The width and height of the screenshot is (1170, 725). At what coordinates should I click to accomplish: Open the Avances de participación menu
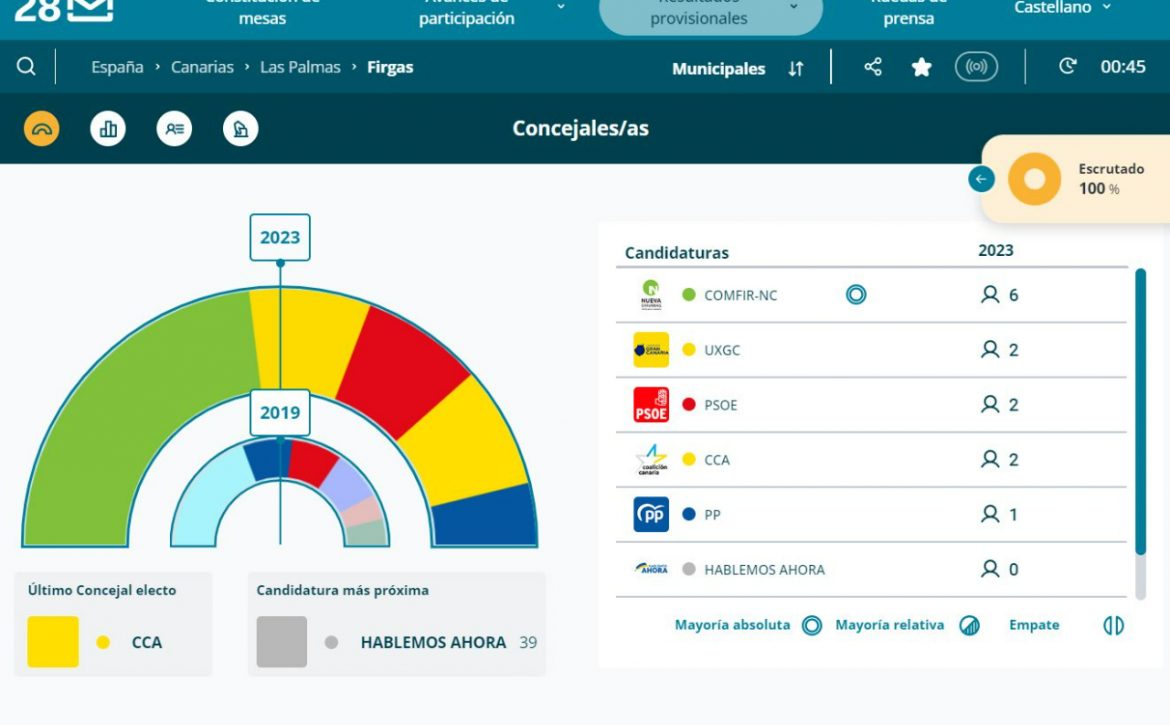[466, 10]
